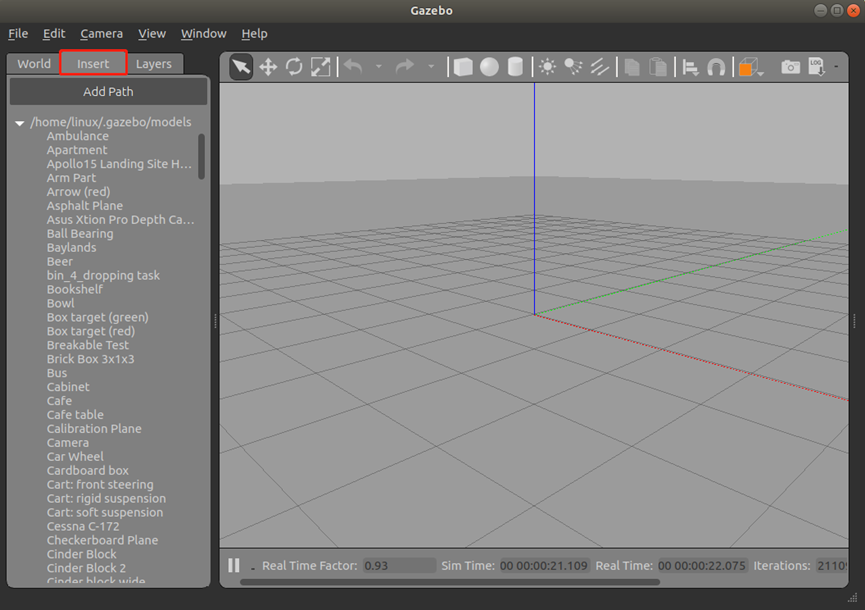The image size is (865, 610).
Task: Click the Real Time Factor value field
Action: coord(399,566)
